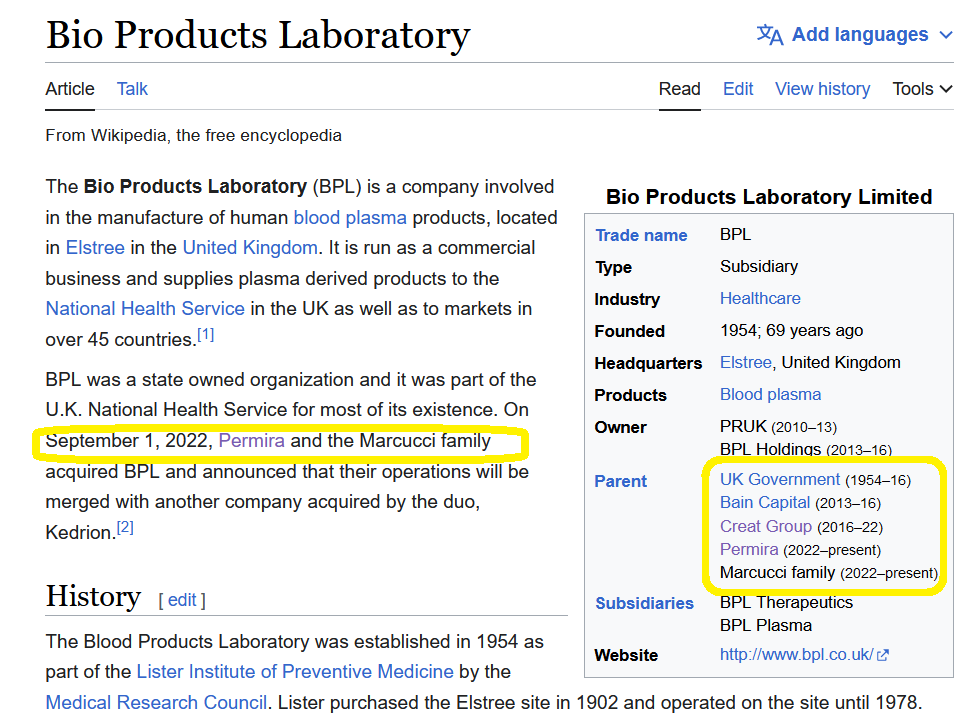
Task: Jump to citation reference 1
Action: click(206, 334)
